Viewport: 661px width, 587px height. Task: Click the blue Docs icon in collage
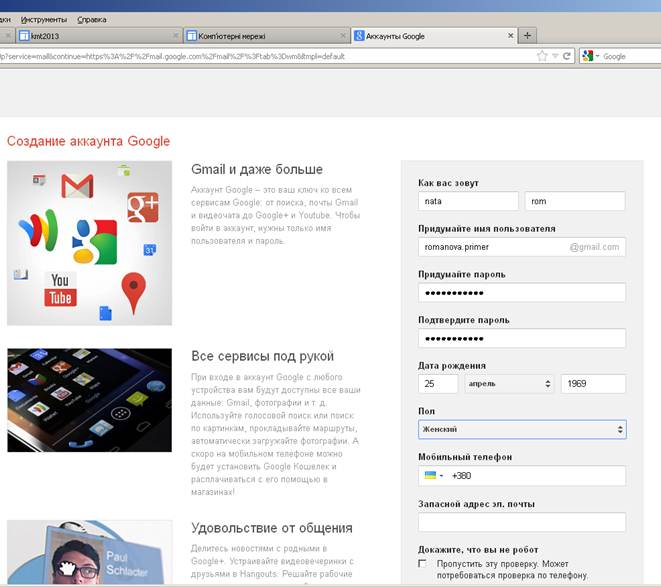click(x=105, y=313)
